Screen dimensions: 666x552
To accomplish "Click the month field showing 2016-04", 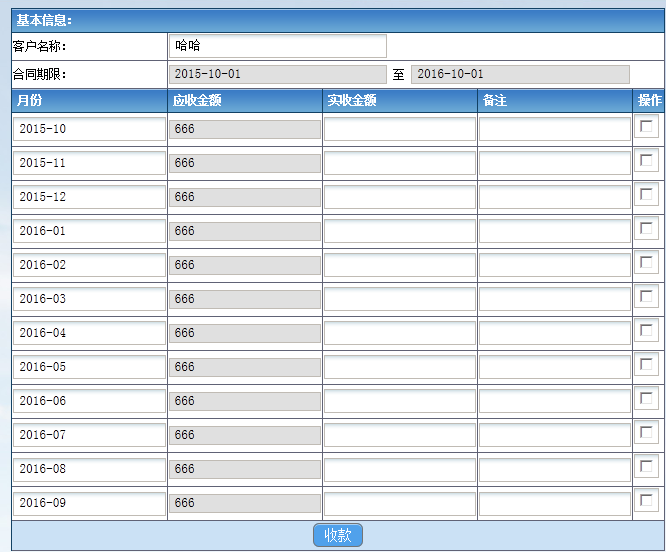I will click(89, 333).
